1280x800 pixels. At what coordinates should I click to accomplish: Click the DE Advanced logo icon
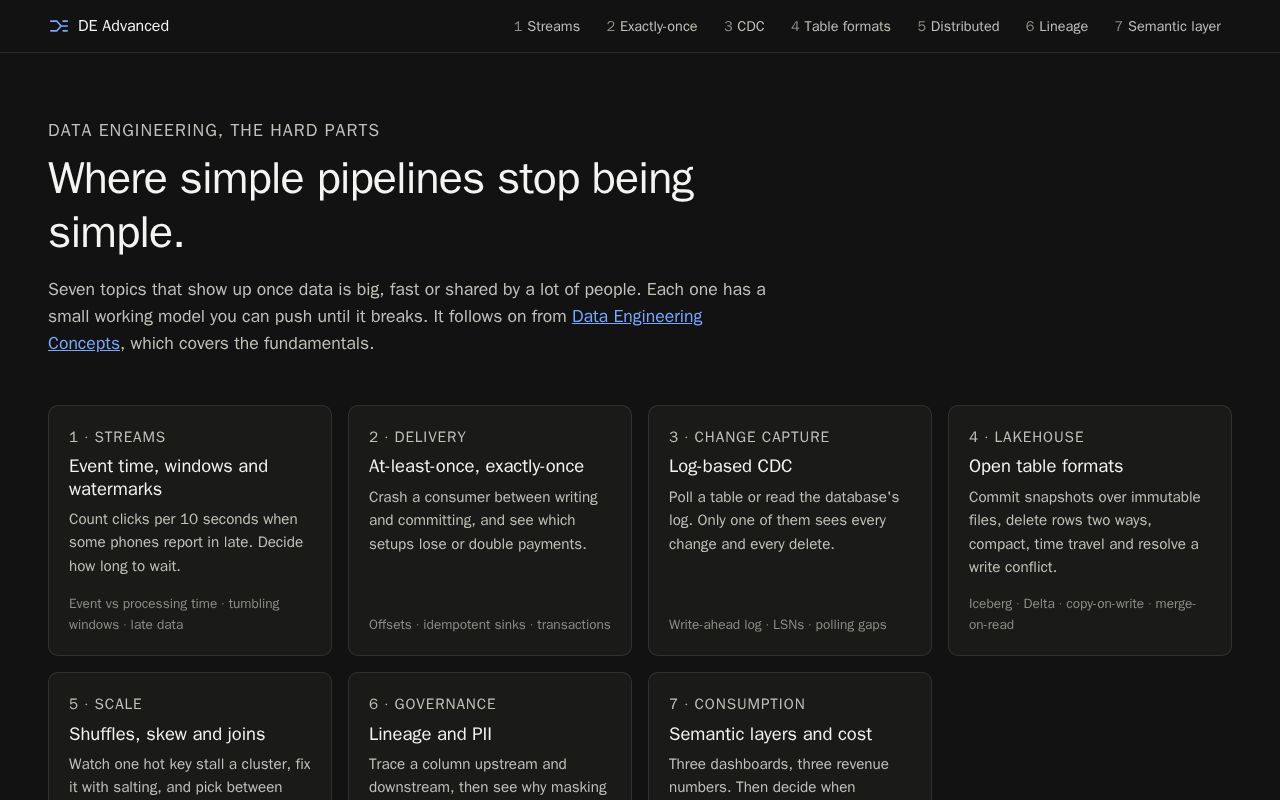click(x=59, y=26)
